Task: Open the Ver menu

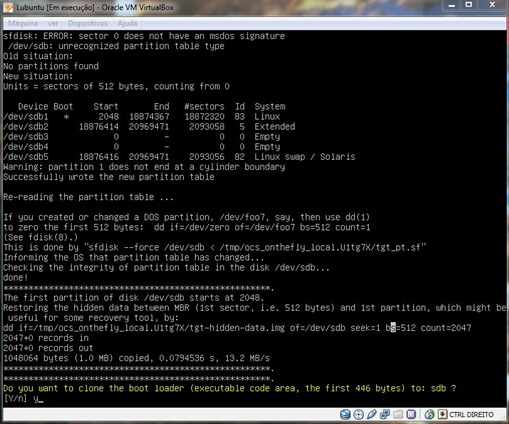Action: [x=53, y=23]
